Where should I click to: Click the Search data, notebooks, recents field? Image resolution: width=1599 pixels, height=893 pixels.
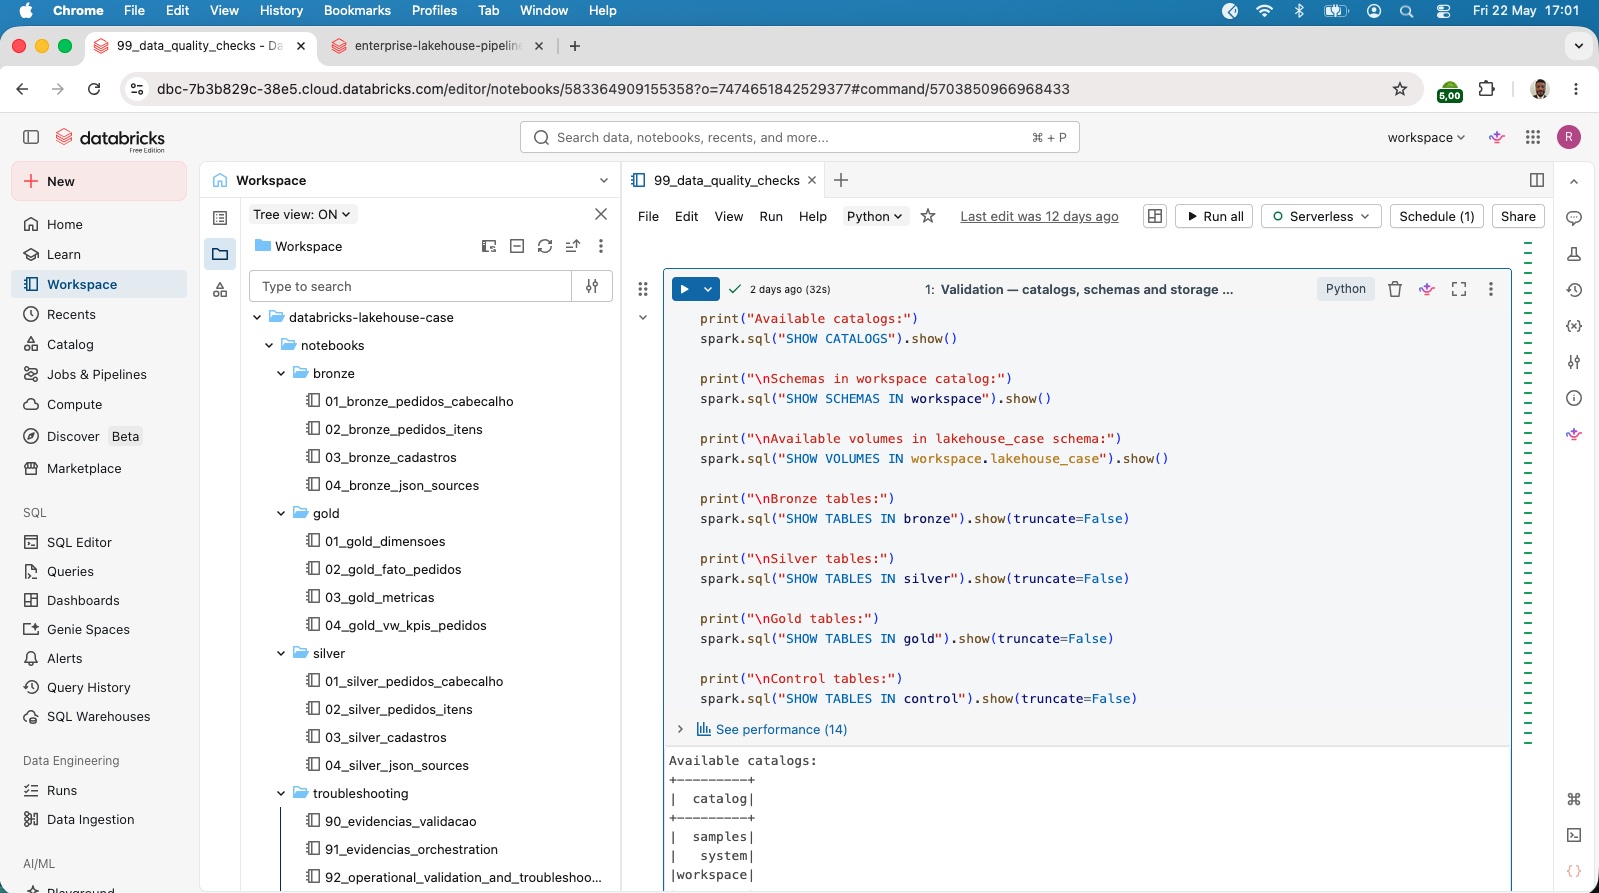[800, 137]
